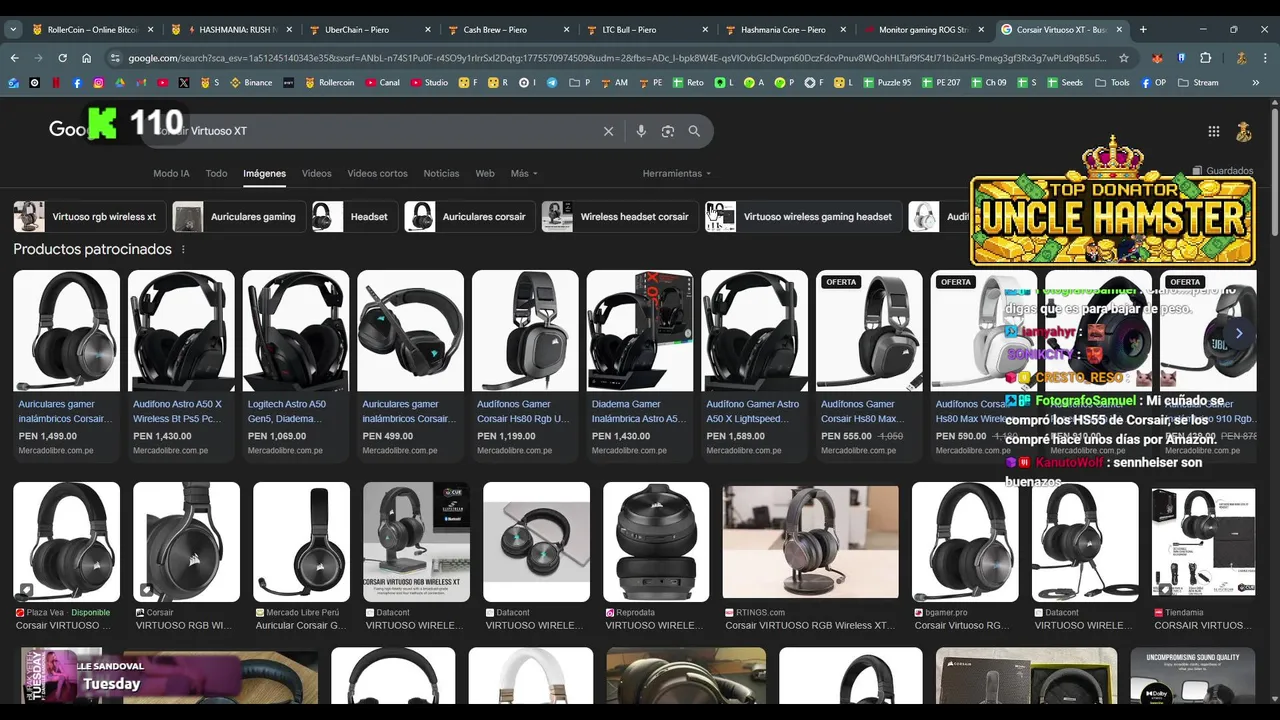The image size is (1280, 720).
Task: Start voice search with the microphone icon
Action: pyautogui.click(x=641, y=131)
